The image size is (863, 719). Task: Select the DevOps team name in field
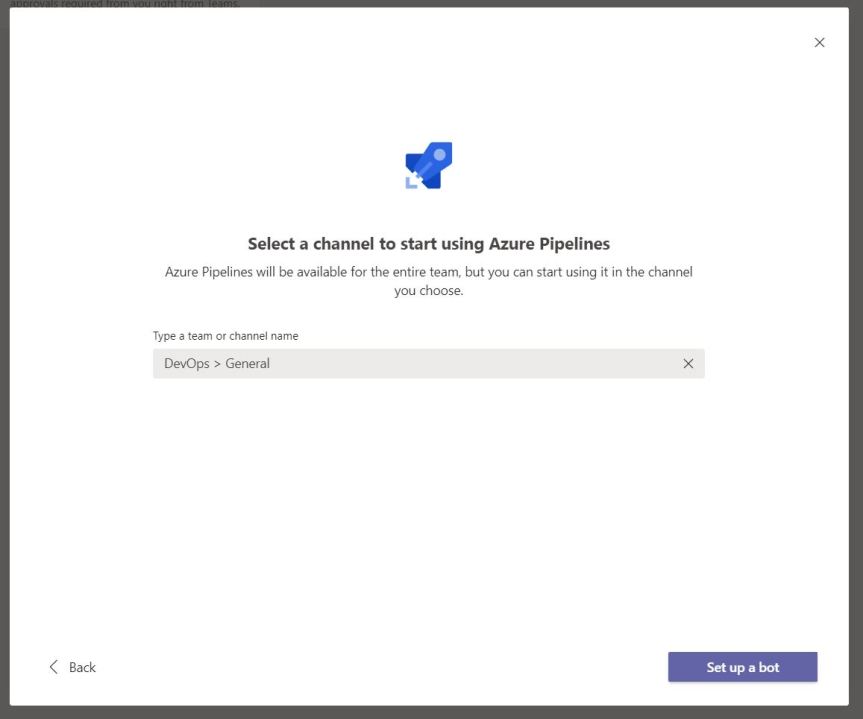coord(187,364)
